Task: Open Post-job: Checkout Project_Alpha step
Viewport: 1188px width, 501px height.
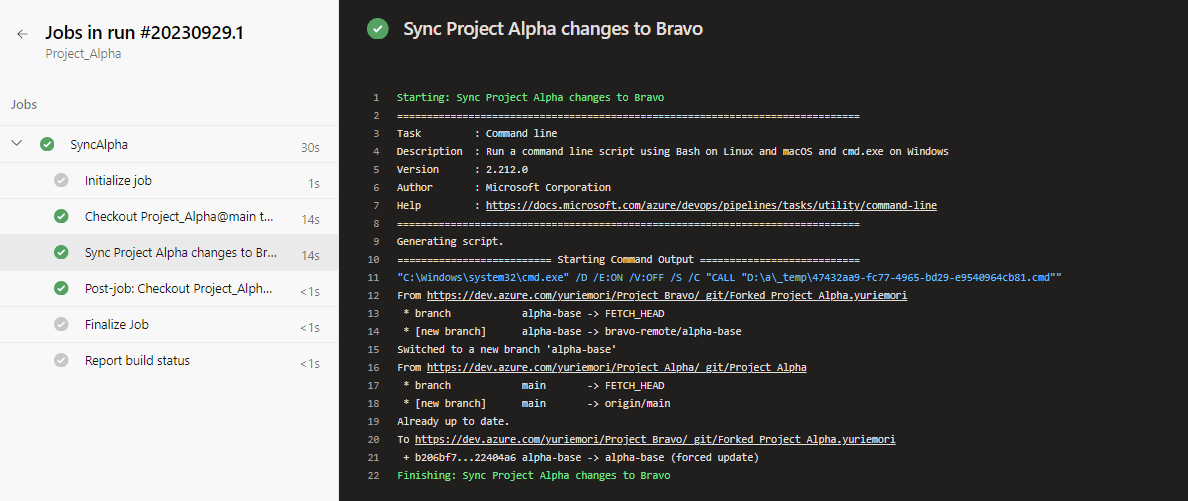Action: tap(169, 289)
